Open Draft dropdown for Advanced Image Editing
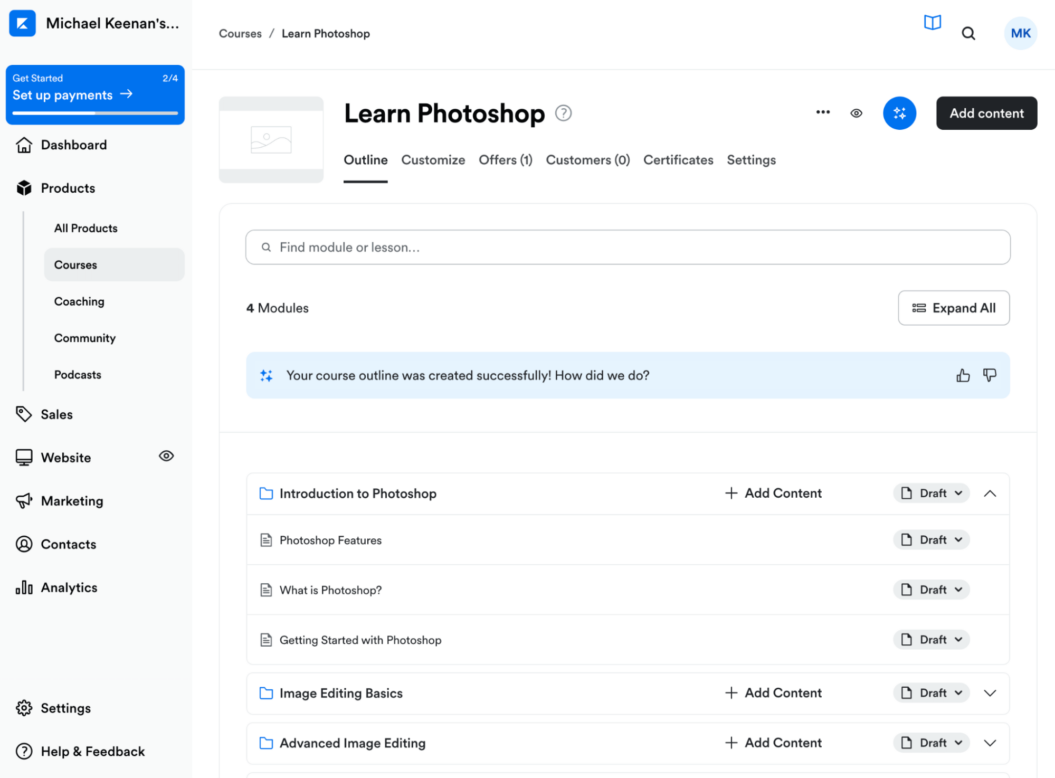 click(x=931, y=742)
